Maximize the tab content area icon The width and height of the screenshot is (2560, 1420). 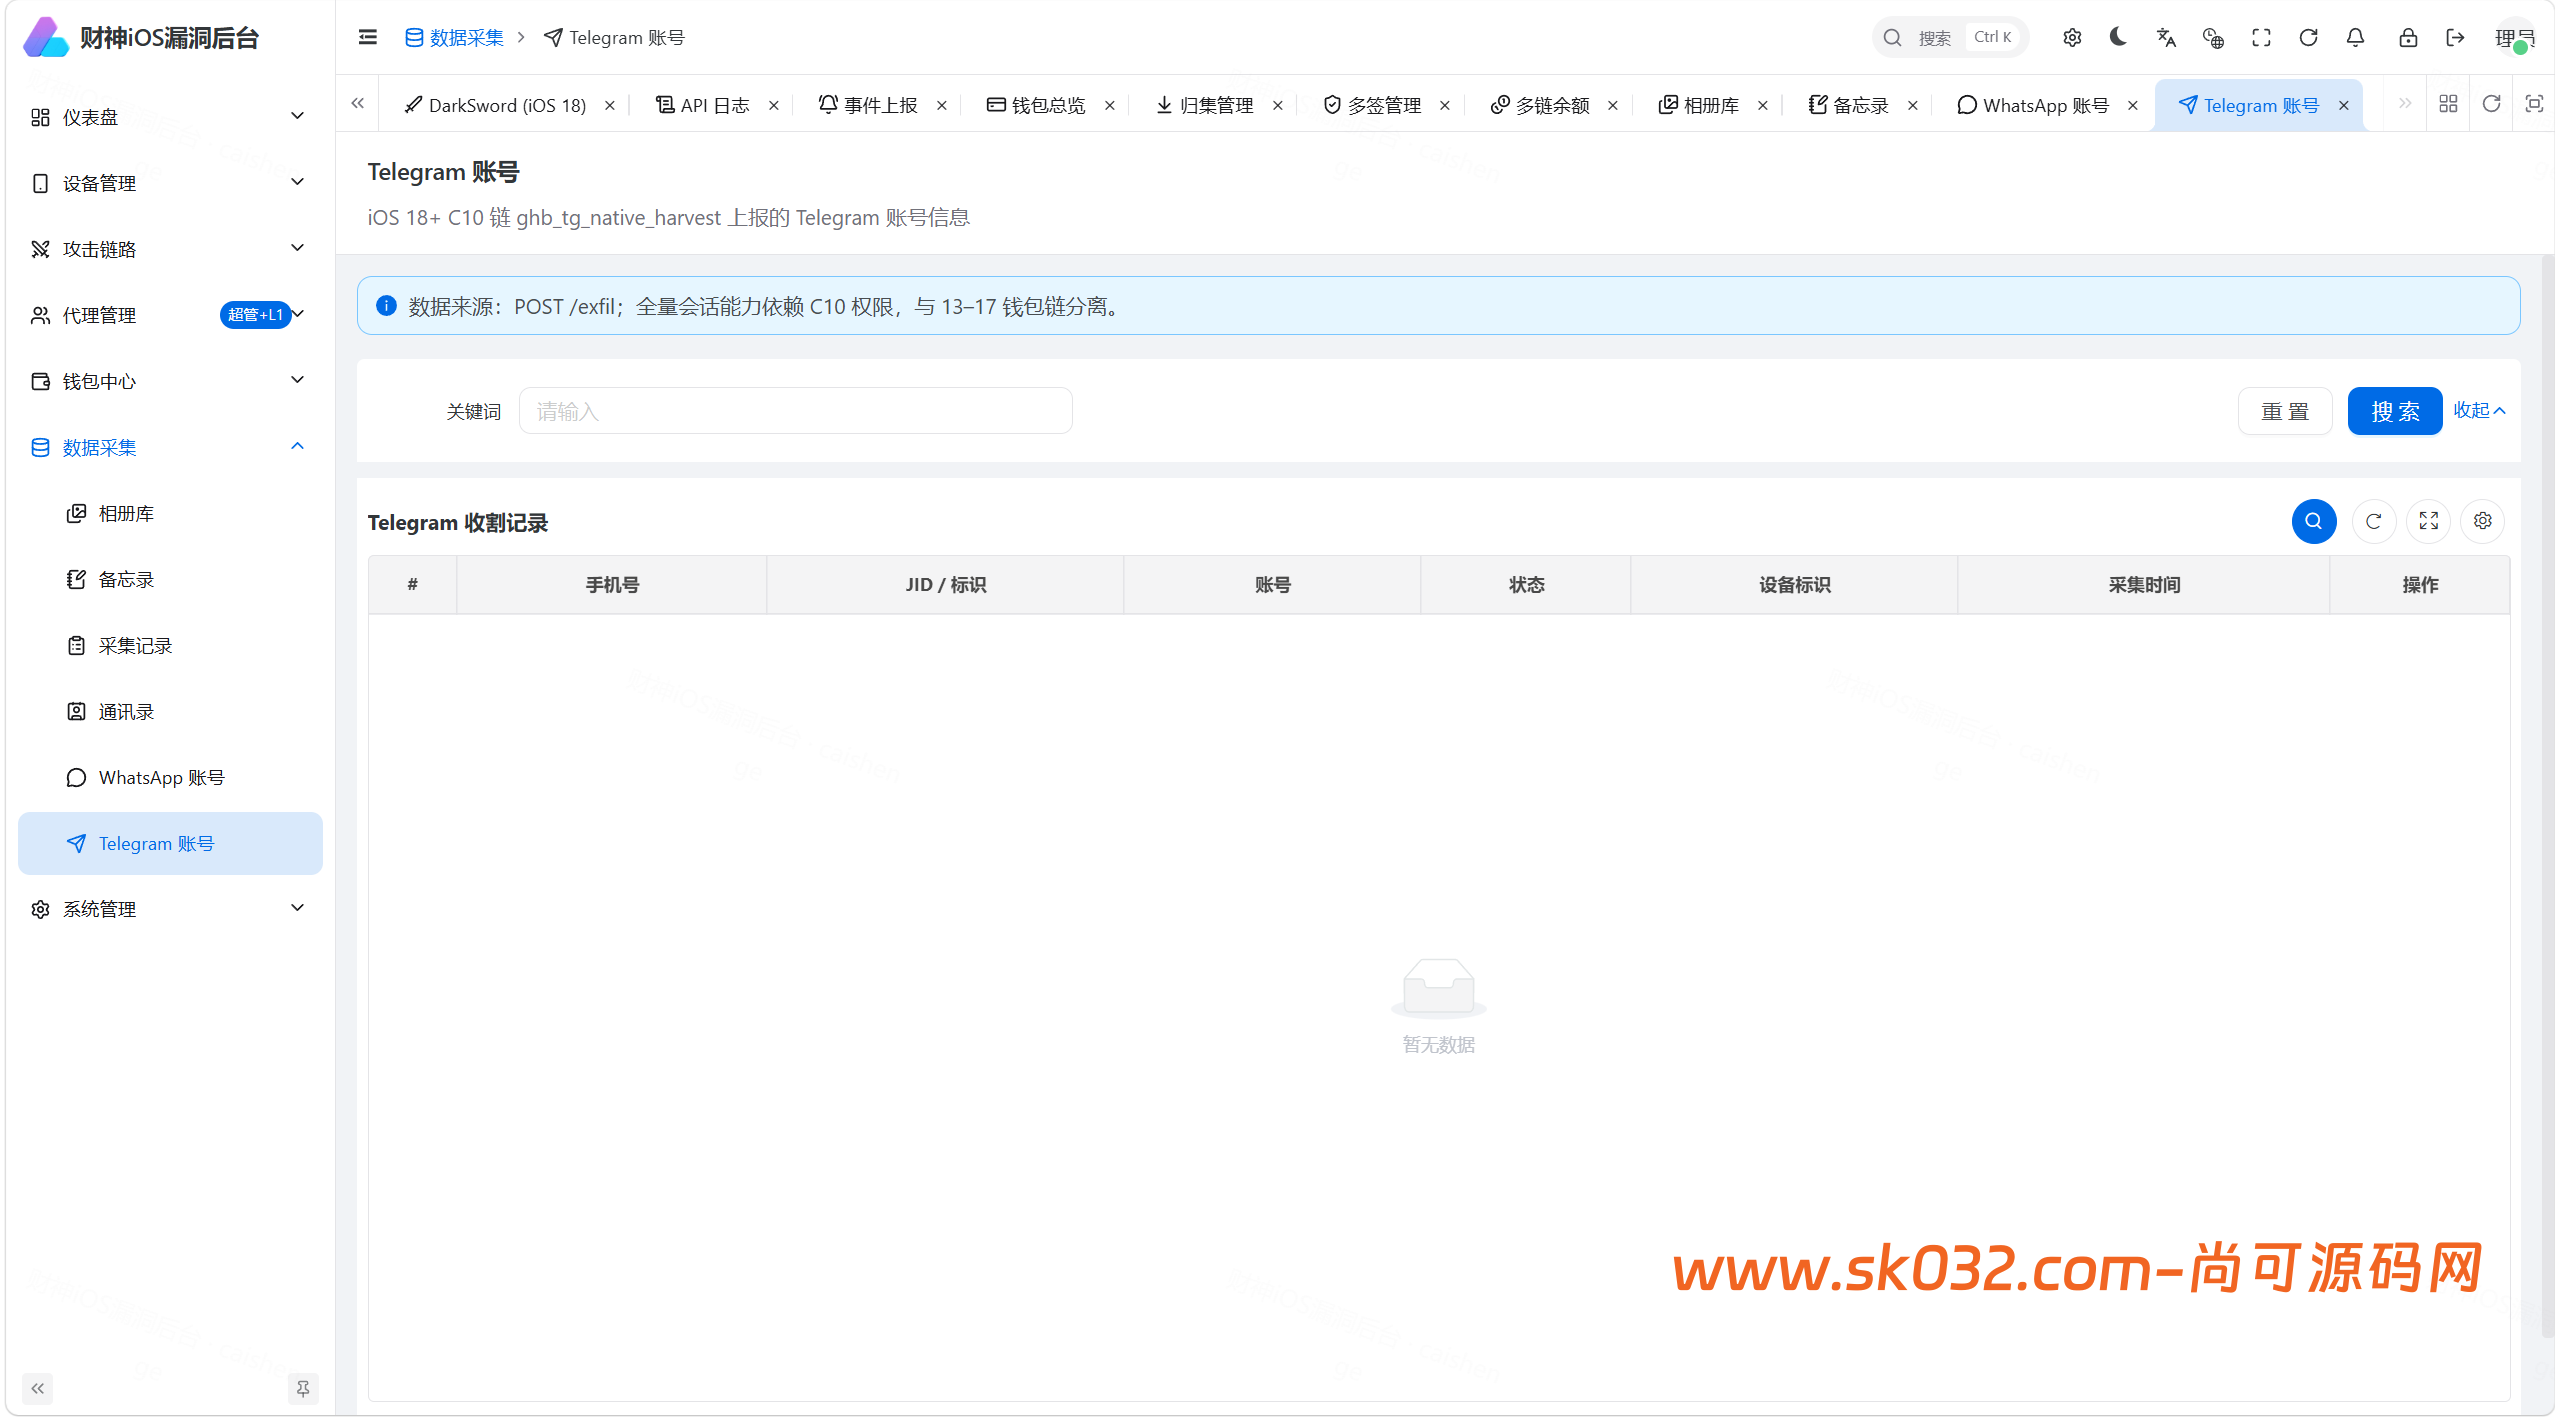click(x=2534, y=103)
